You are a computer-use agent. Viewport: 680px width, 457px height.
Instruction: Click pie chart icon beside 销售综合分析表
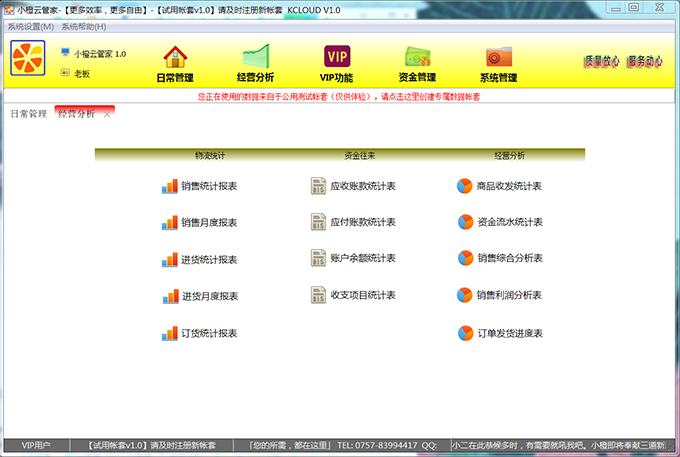coord(465,258)
